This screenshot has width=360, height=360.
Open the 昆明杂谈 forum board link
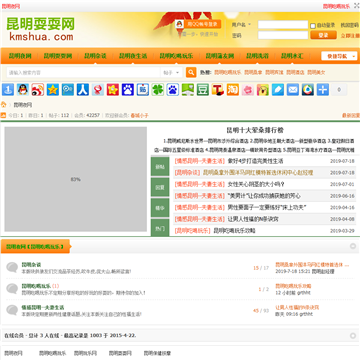coord(31,264)
